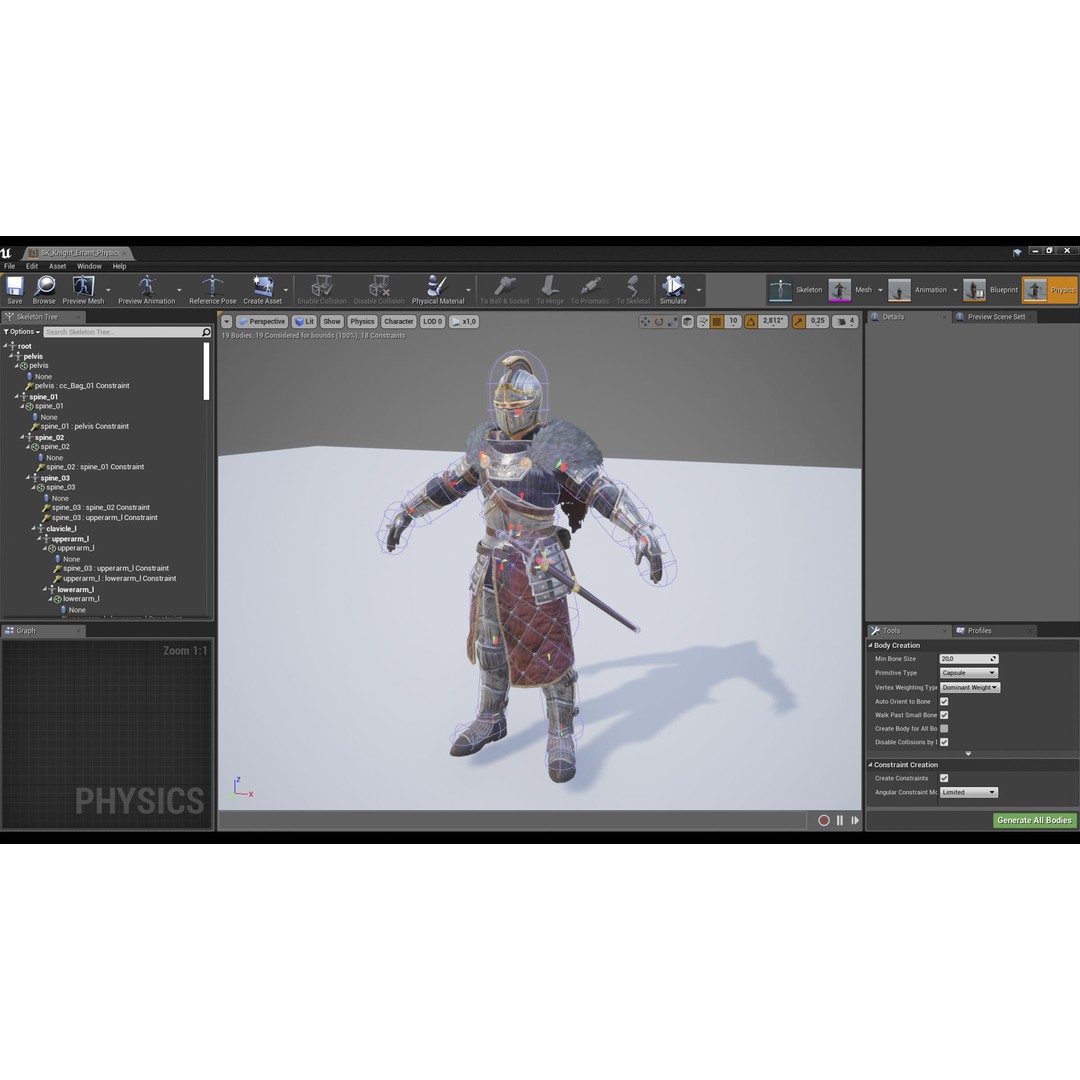Toggle the rotation snapping triangle button
1080x1080 pixels.
click(x=751, y=322)
